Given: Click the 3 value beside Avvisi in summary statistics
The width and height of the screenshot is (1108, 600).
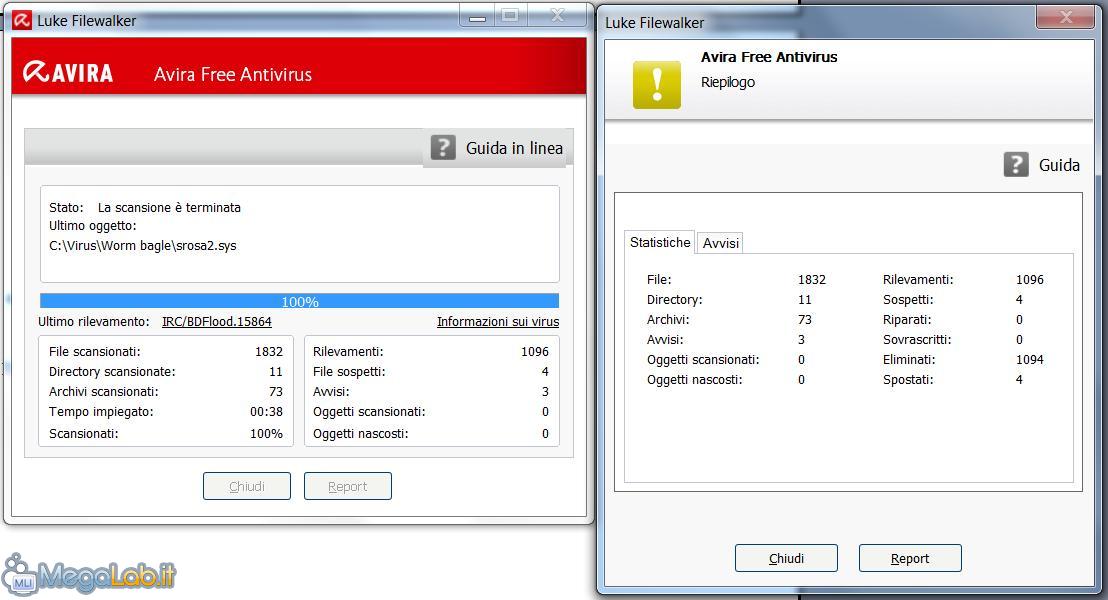Looking at the screenshot, I should [x=801, y=340].
